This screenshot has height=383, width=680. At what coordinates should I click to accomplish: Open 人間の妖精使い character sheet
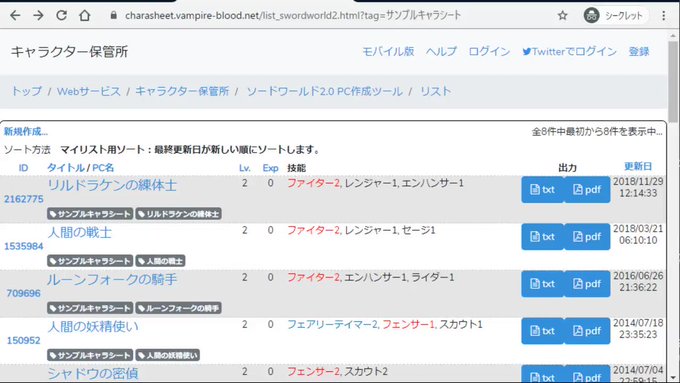pyautogui.click(x=93, y=327)
